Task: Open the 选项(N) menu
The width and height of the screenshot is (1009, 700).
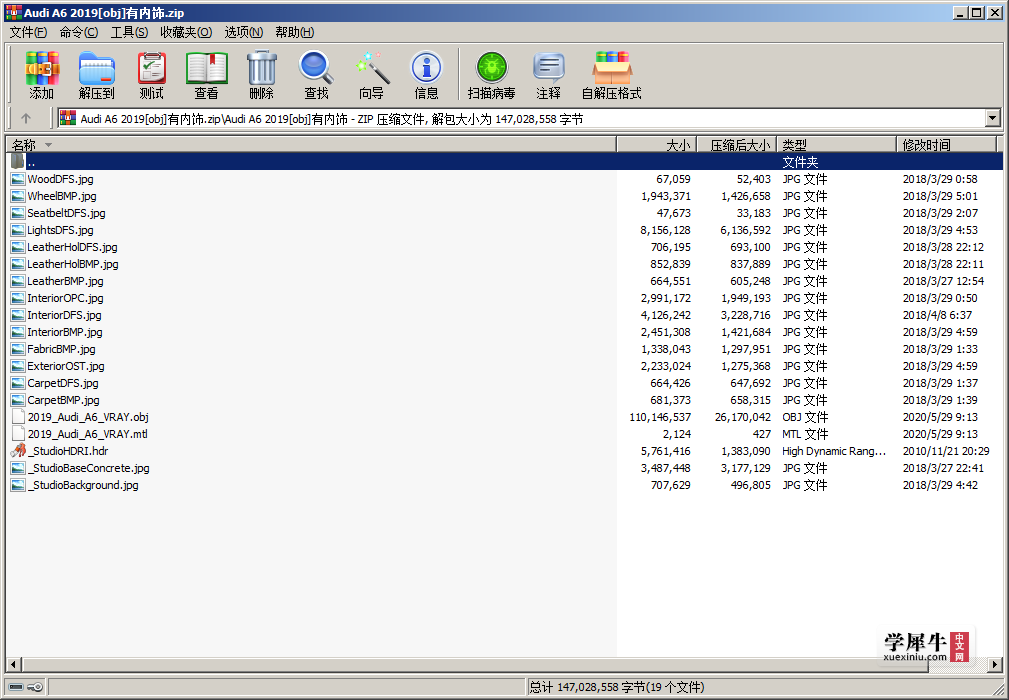Action: pos(243,32)
